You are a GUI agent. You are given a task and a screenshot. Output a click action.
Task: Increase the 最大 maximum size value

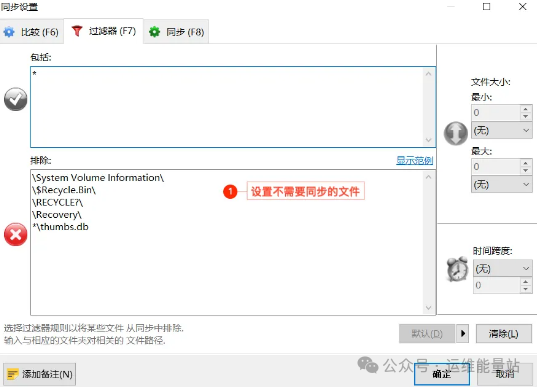tap(526, 163)
